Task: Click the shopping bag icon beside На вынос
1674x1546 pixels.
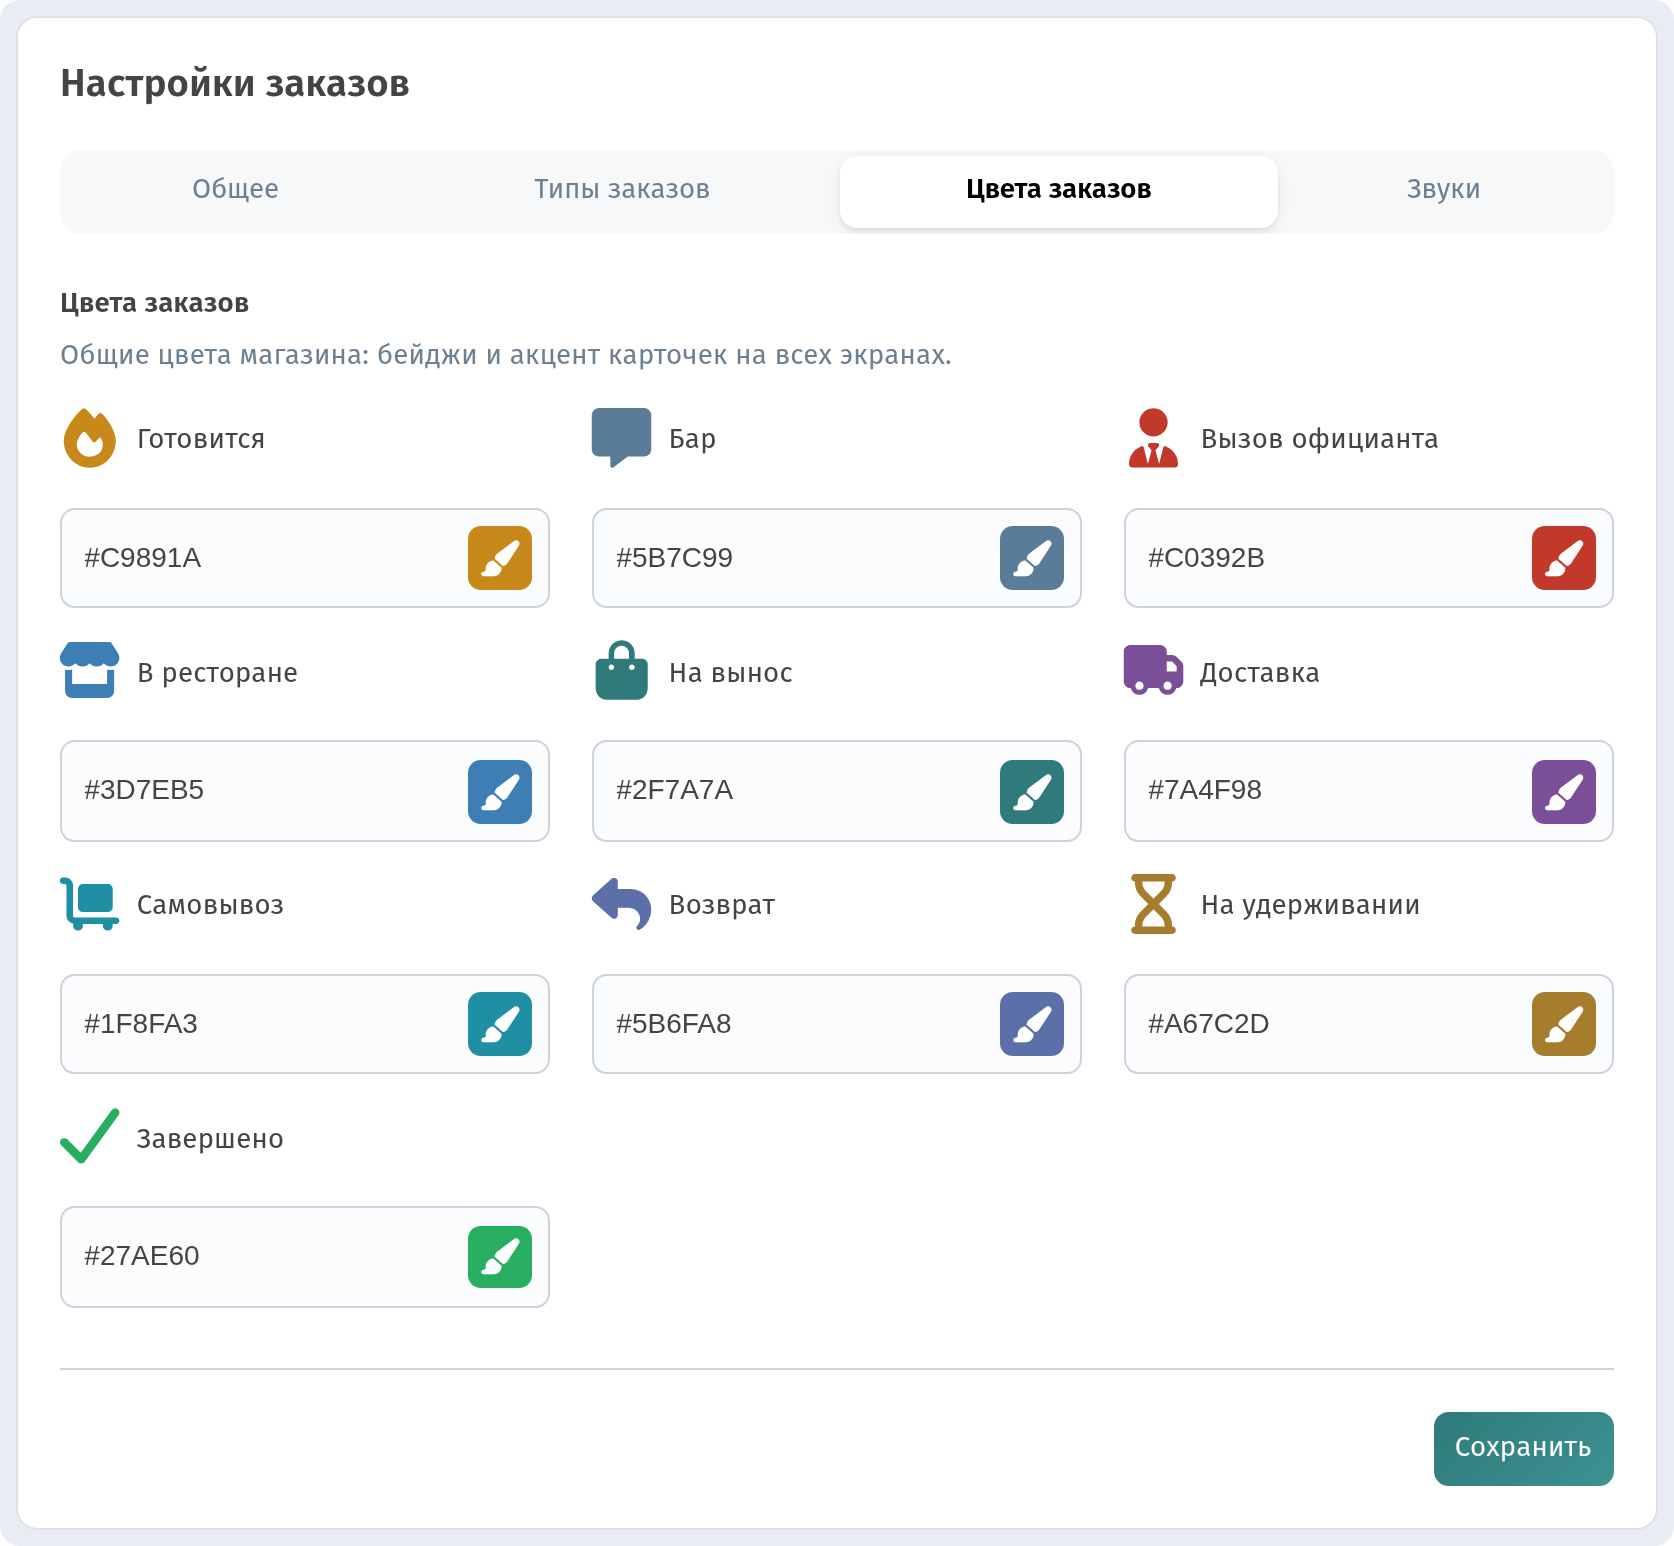Action: (621, 670)
